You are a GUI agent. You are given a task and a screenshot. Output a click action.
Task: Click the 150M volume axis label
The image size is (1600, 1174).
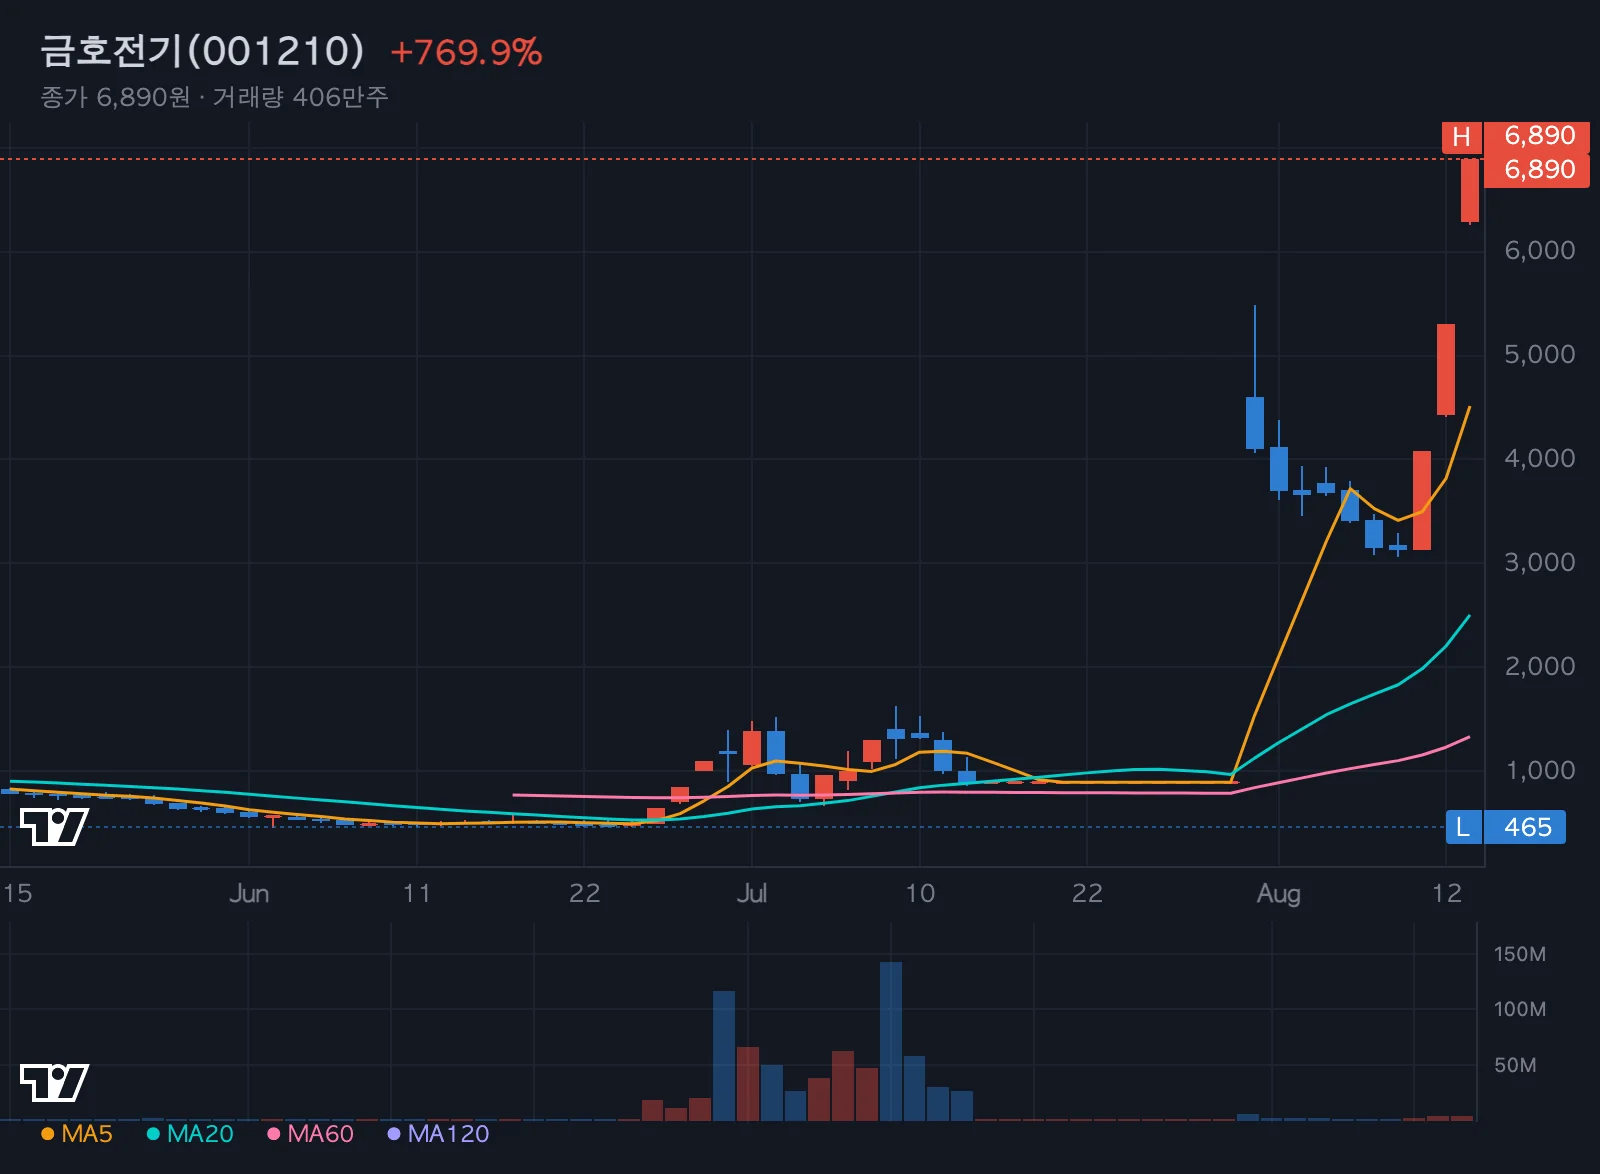click(x=1519, y=954)
